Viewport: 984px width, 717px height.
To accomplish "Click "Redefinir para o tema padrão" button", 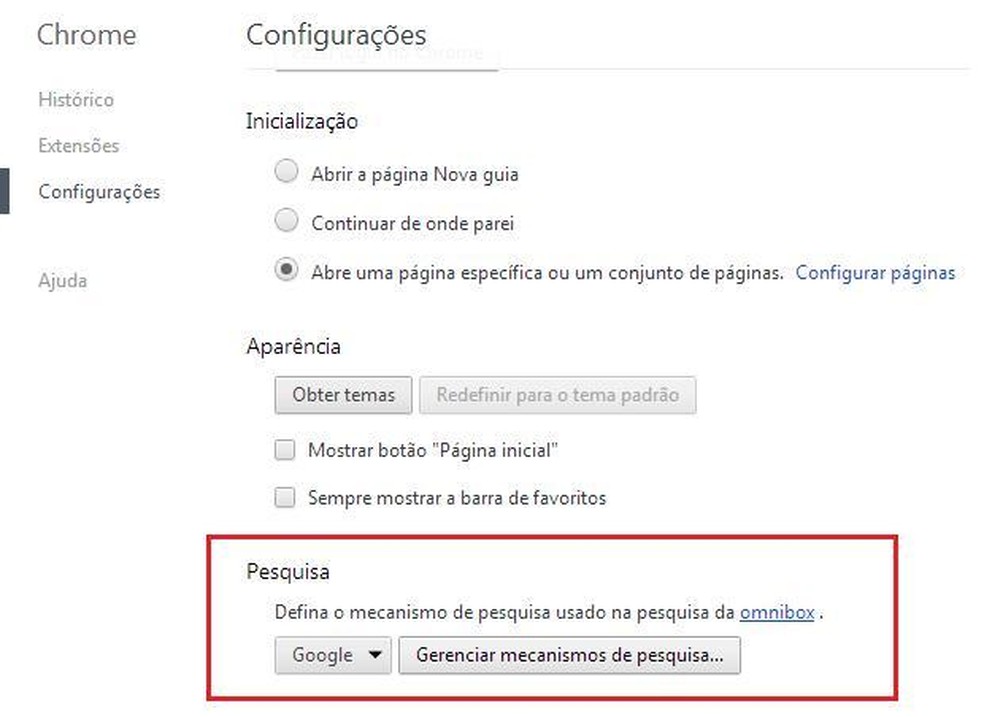I will pyautogui.click(x=557, y=395).
